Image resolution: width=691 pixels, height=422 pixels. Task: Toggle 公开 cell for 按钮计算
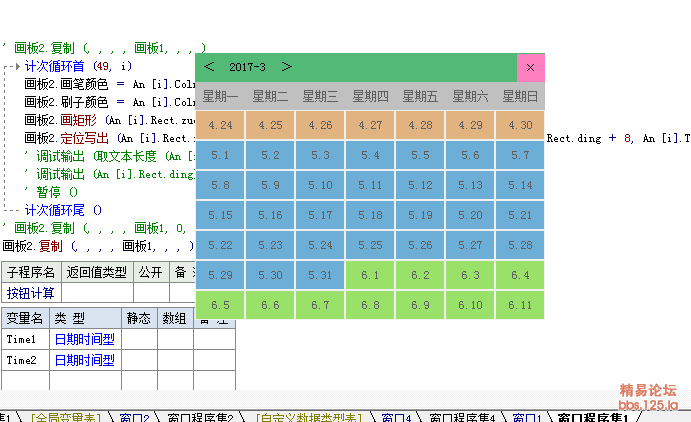(149, 293)
